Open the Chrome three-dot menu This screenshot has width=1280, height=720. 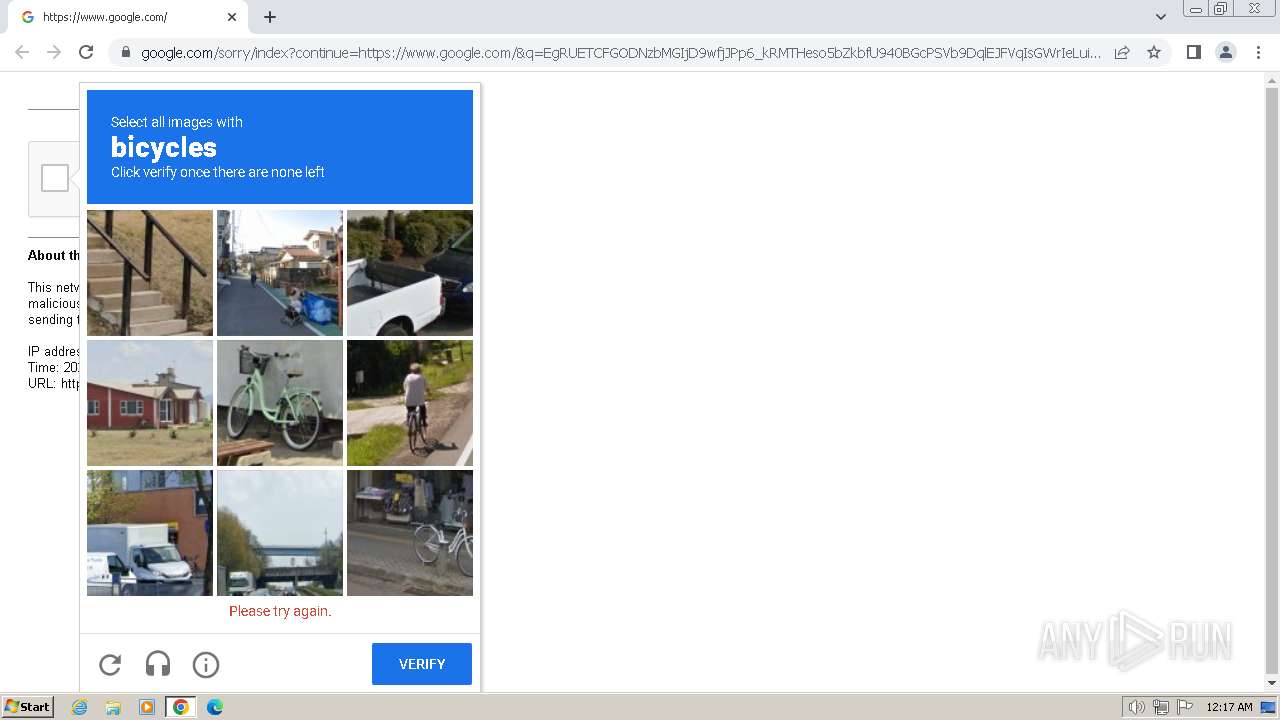[1258, 52]
